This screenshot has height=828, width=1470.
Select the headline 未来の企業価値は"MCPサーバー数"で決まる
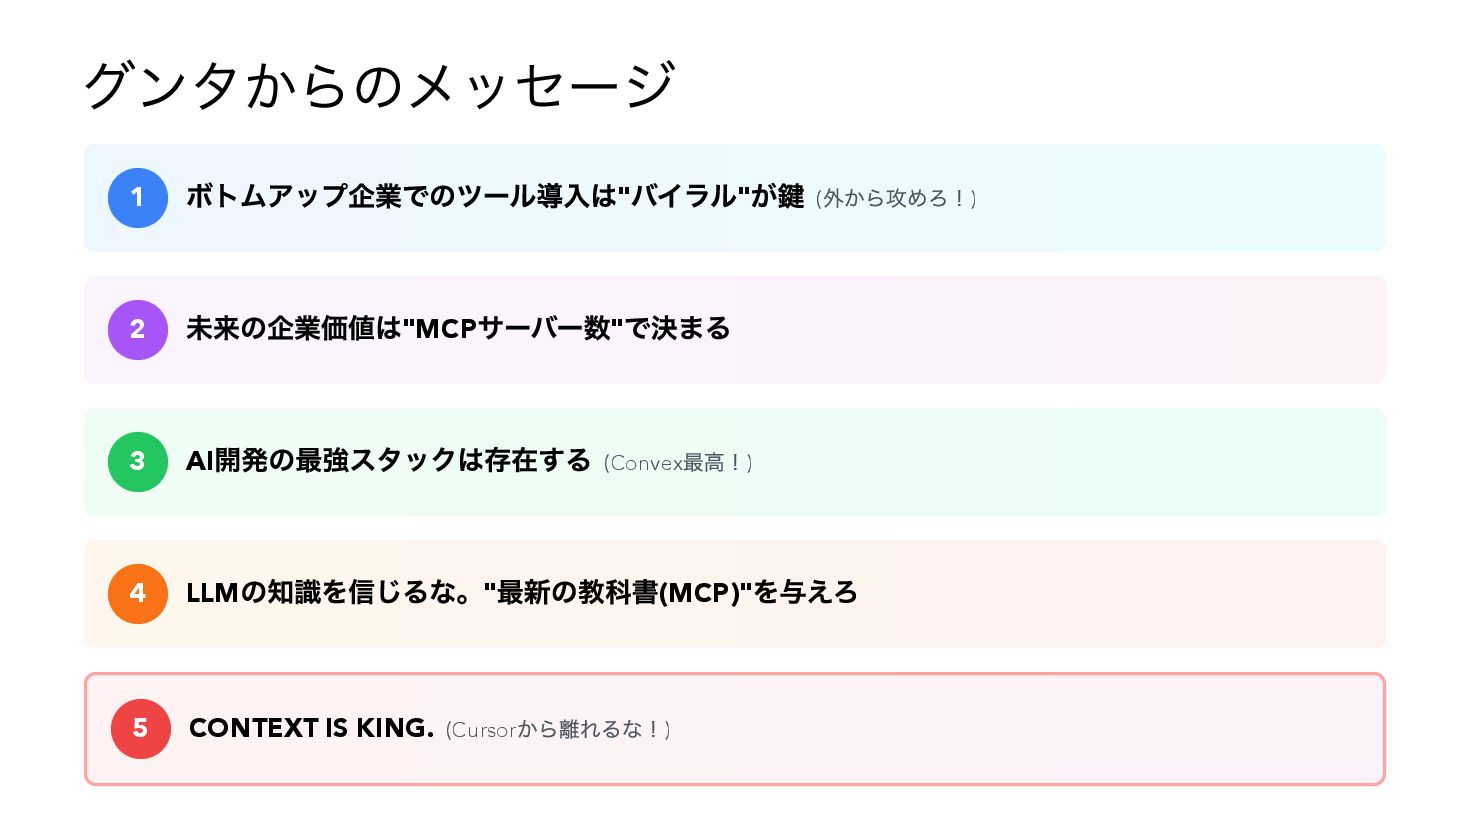[x=458, y=329]
